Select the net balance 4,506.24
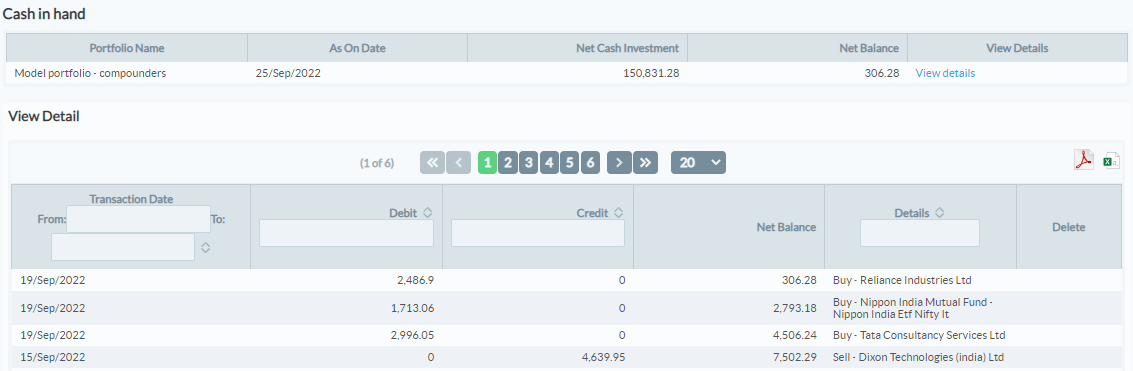The image size is (1133, 371). point(796,336)
